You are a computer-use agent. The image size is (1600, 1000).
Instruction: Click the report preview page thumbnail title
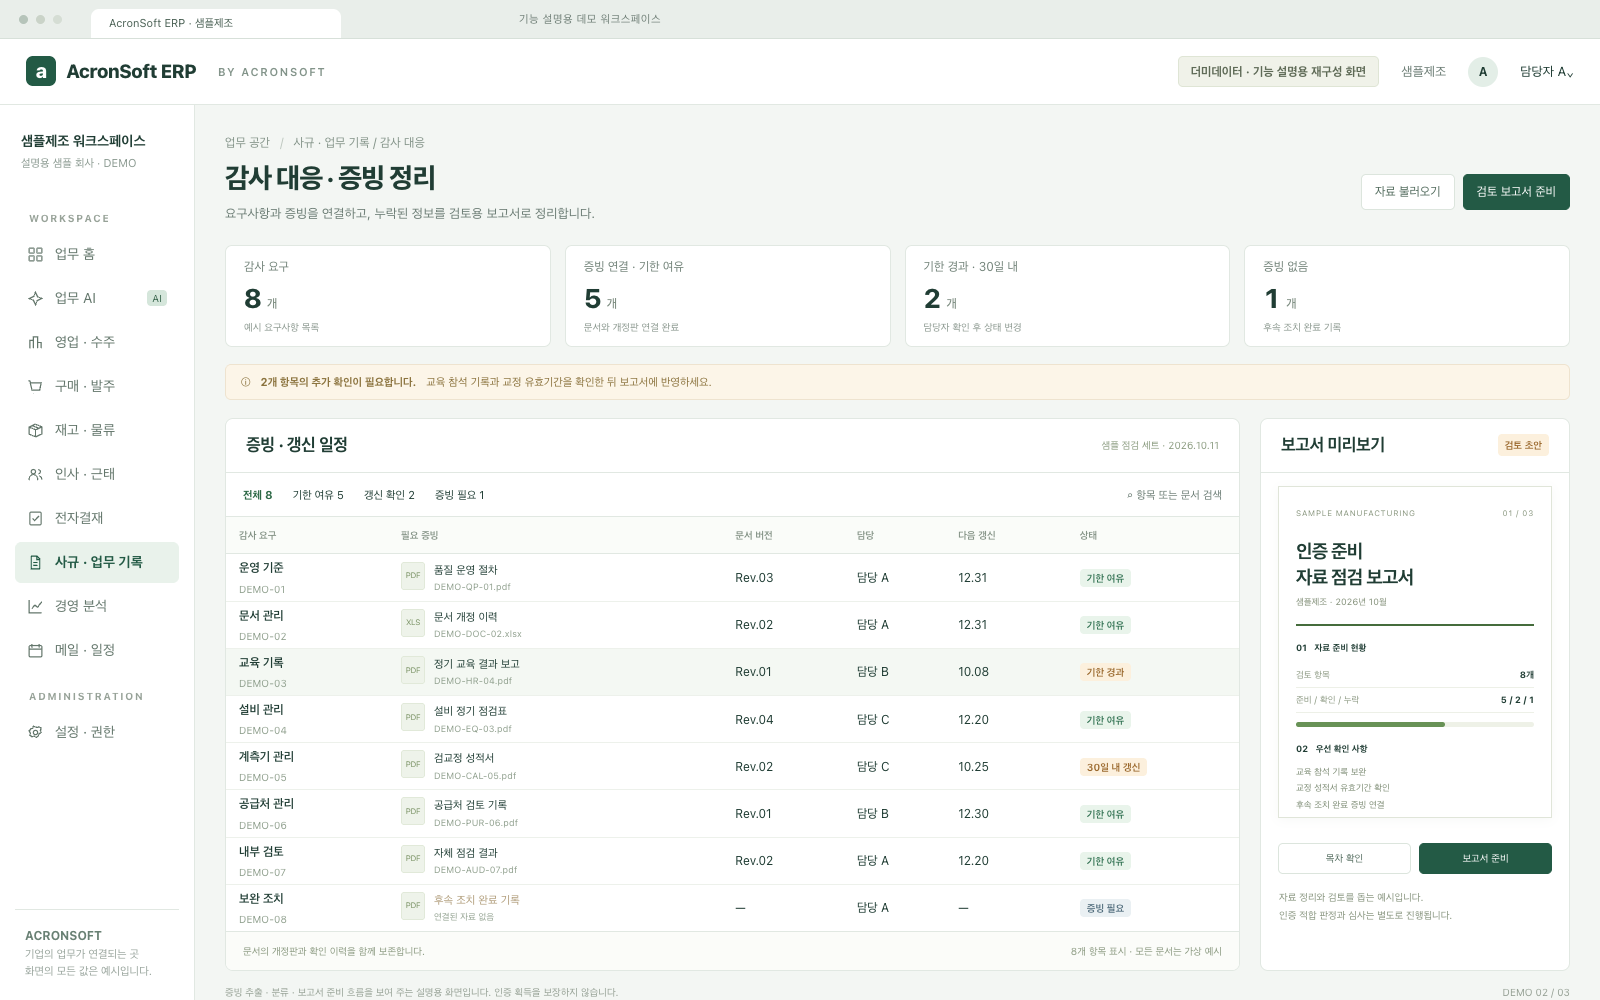1355,564
